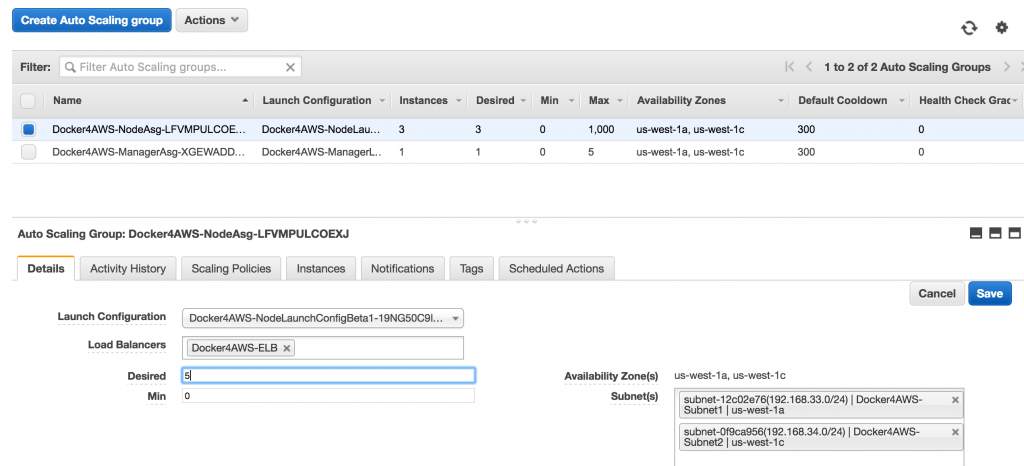This screenshot has height=466, width=1024.
Task: Open the settings gear icon
Action: click(1001, 27)
